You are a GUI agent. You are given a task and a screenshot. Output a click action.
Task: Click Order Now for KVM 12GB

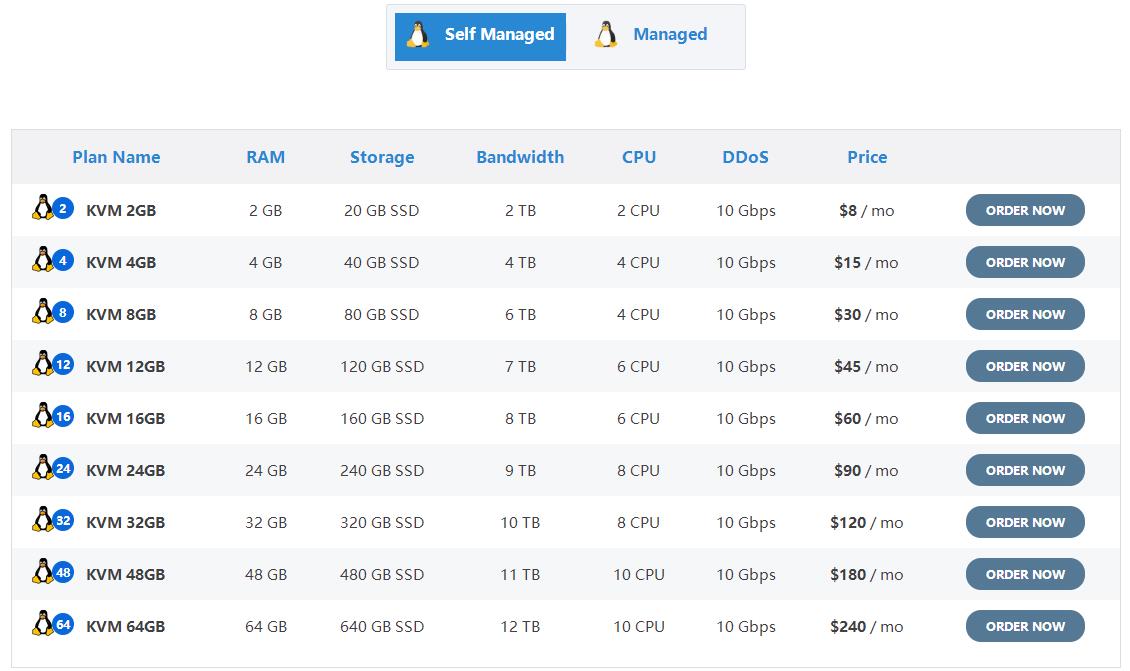pos(1025,366)
